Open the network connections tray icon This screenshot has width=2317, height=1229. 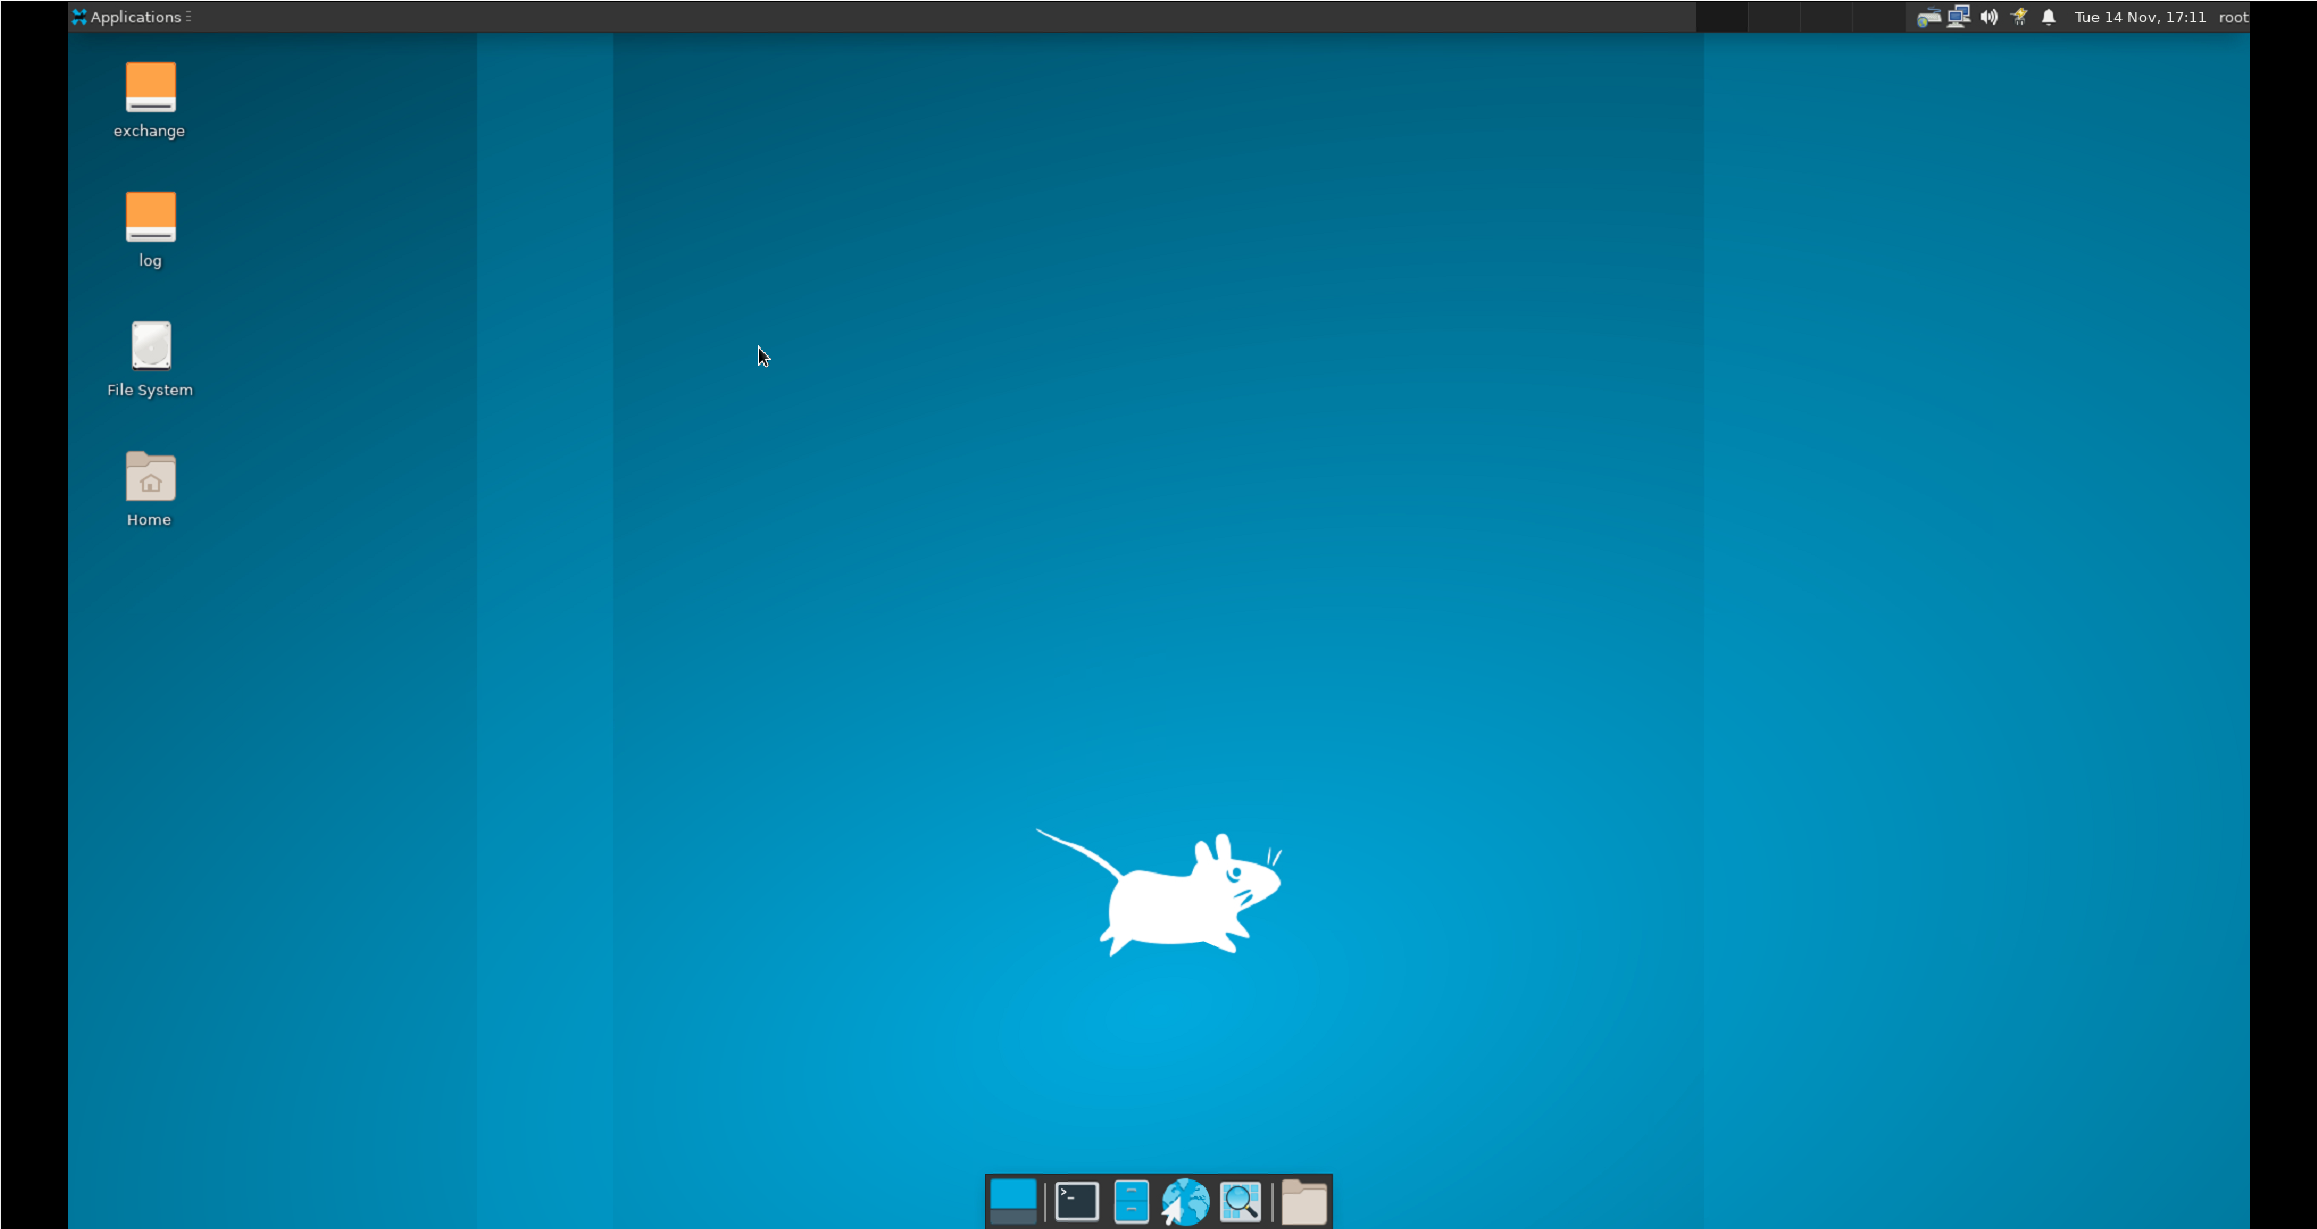(1958, 17)
